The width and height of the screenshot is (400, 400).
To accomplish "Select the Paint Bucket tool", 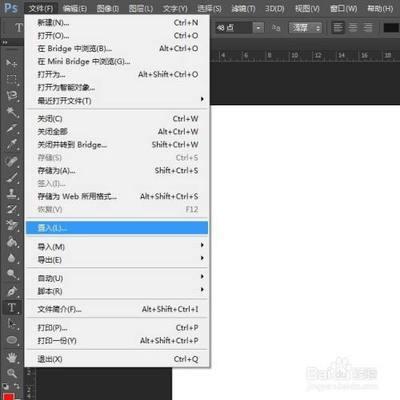I will [x=12, y=242].
